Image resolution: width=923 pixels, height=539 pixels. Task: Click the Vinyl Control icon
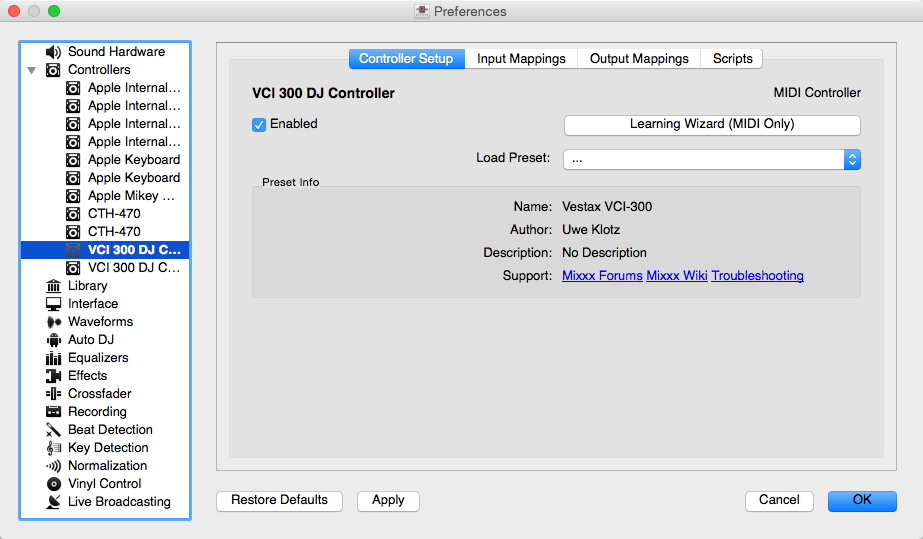pos(54,484)
